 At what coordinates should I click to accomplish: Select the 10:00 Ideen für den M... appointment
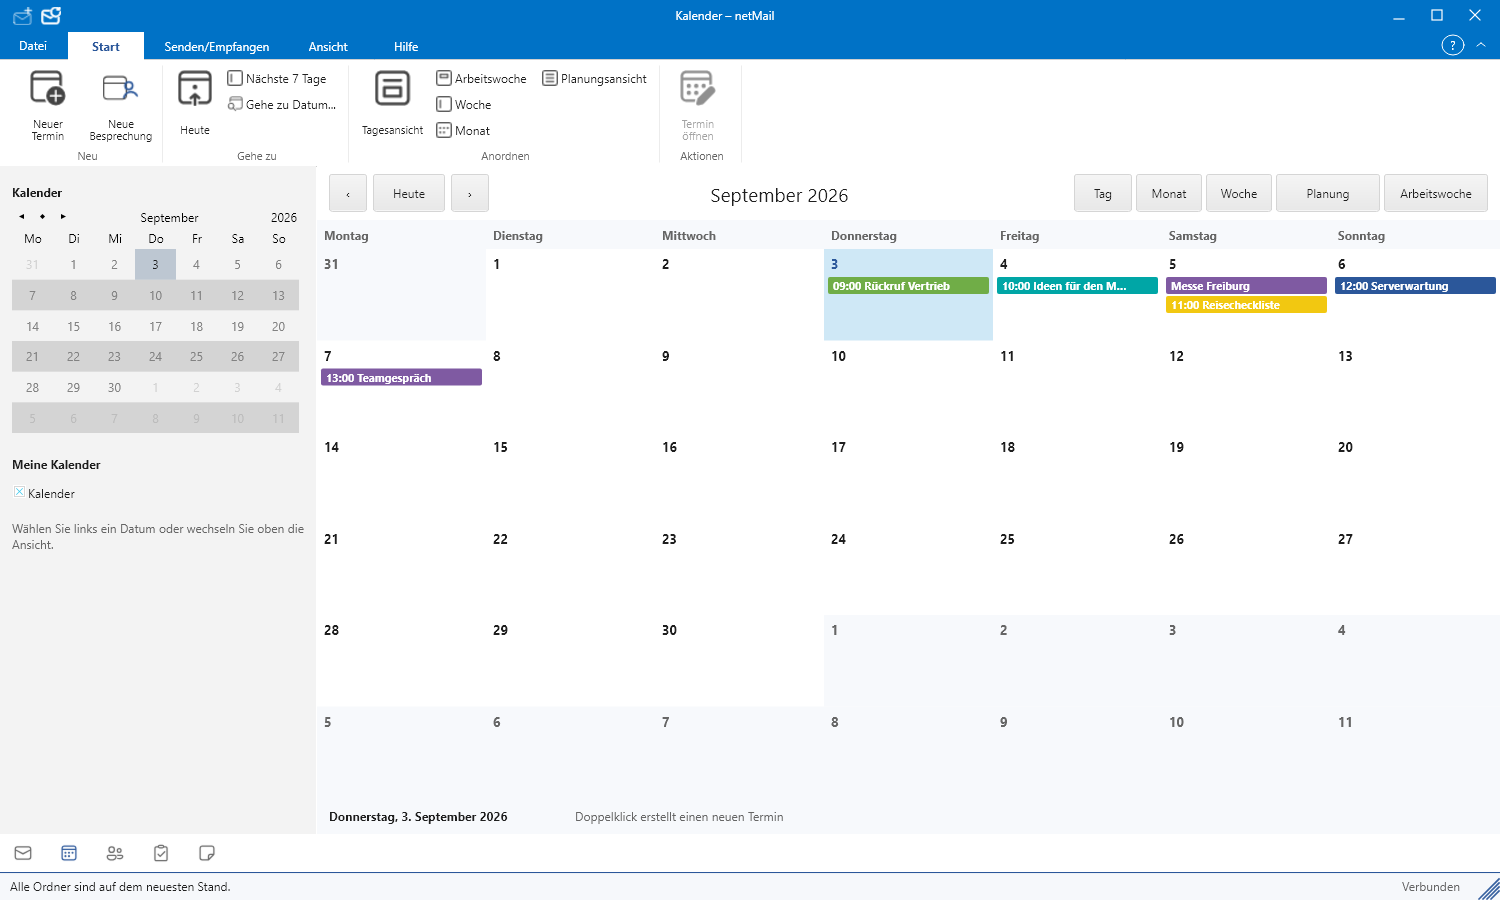coord(1077,286)
